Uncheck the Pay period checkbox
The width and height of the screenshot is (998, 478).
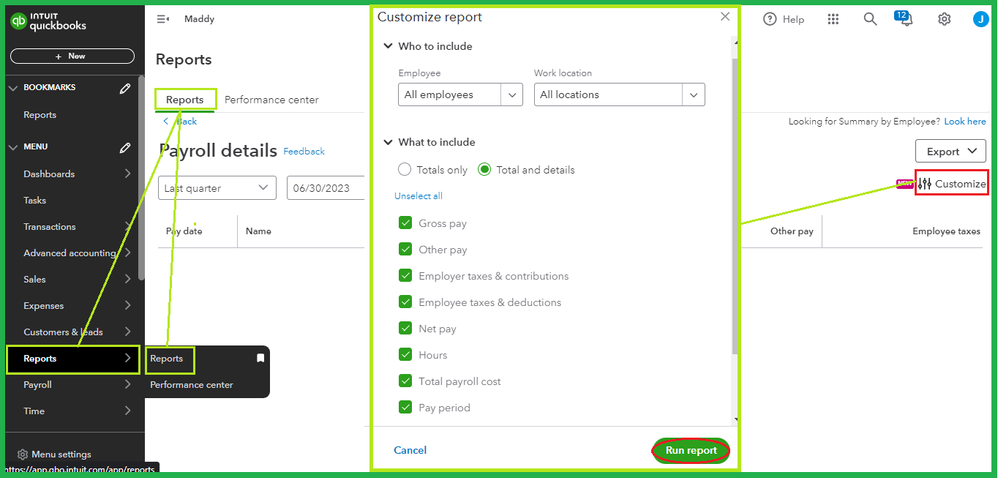(405, 407)
